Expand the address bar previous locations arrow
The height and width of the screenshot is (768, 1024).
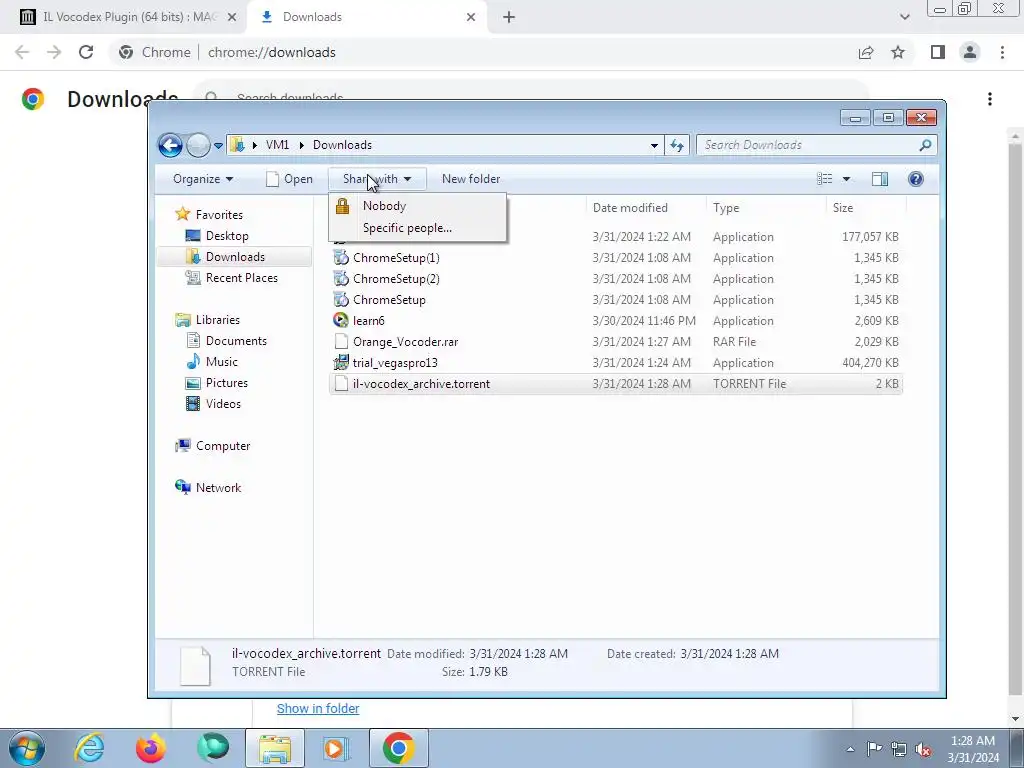654,146
